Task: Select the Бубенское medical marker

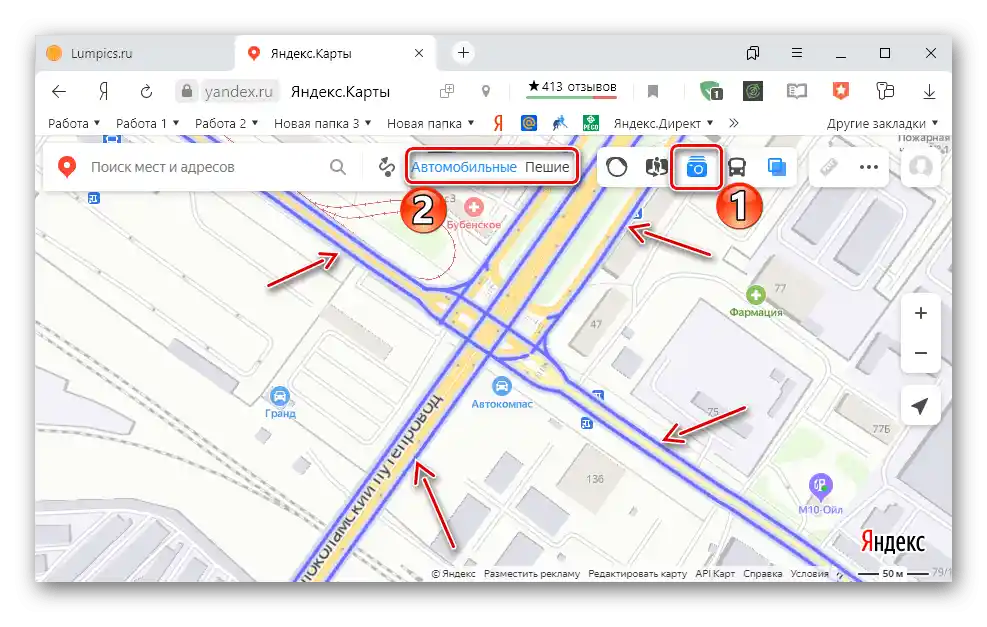Action: pos(473,207)
